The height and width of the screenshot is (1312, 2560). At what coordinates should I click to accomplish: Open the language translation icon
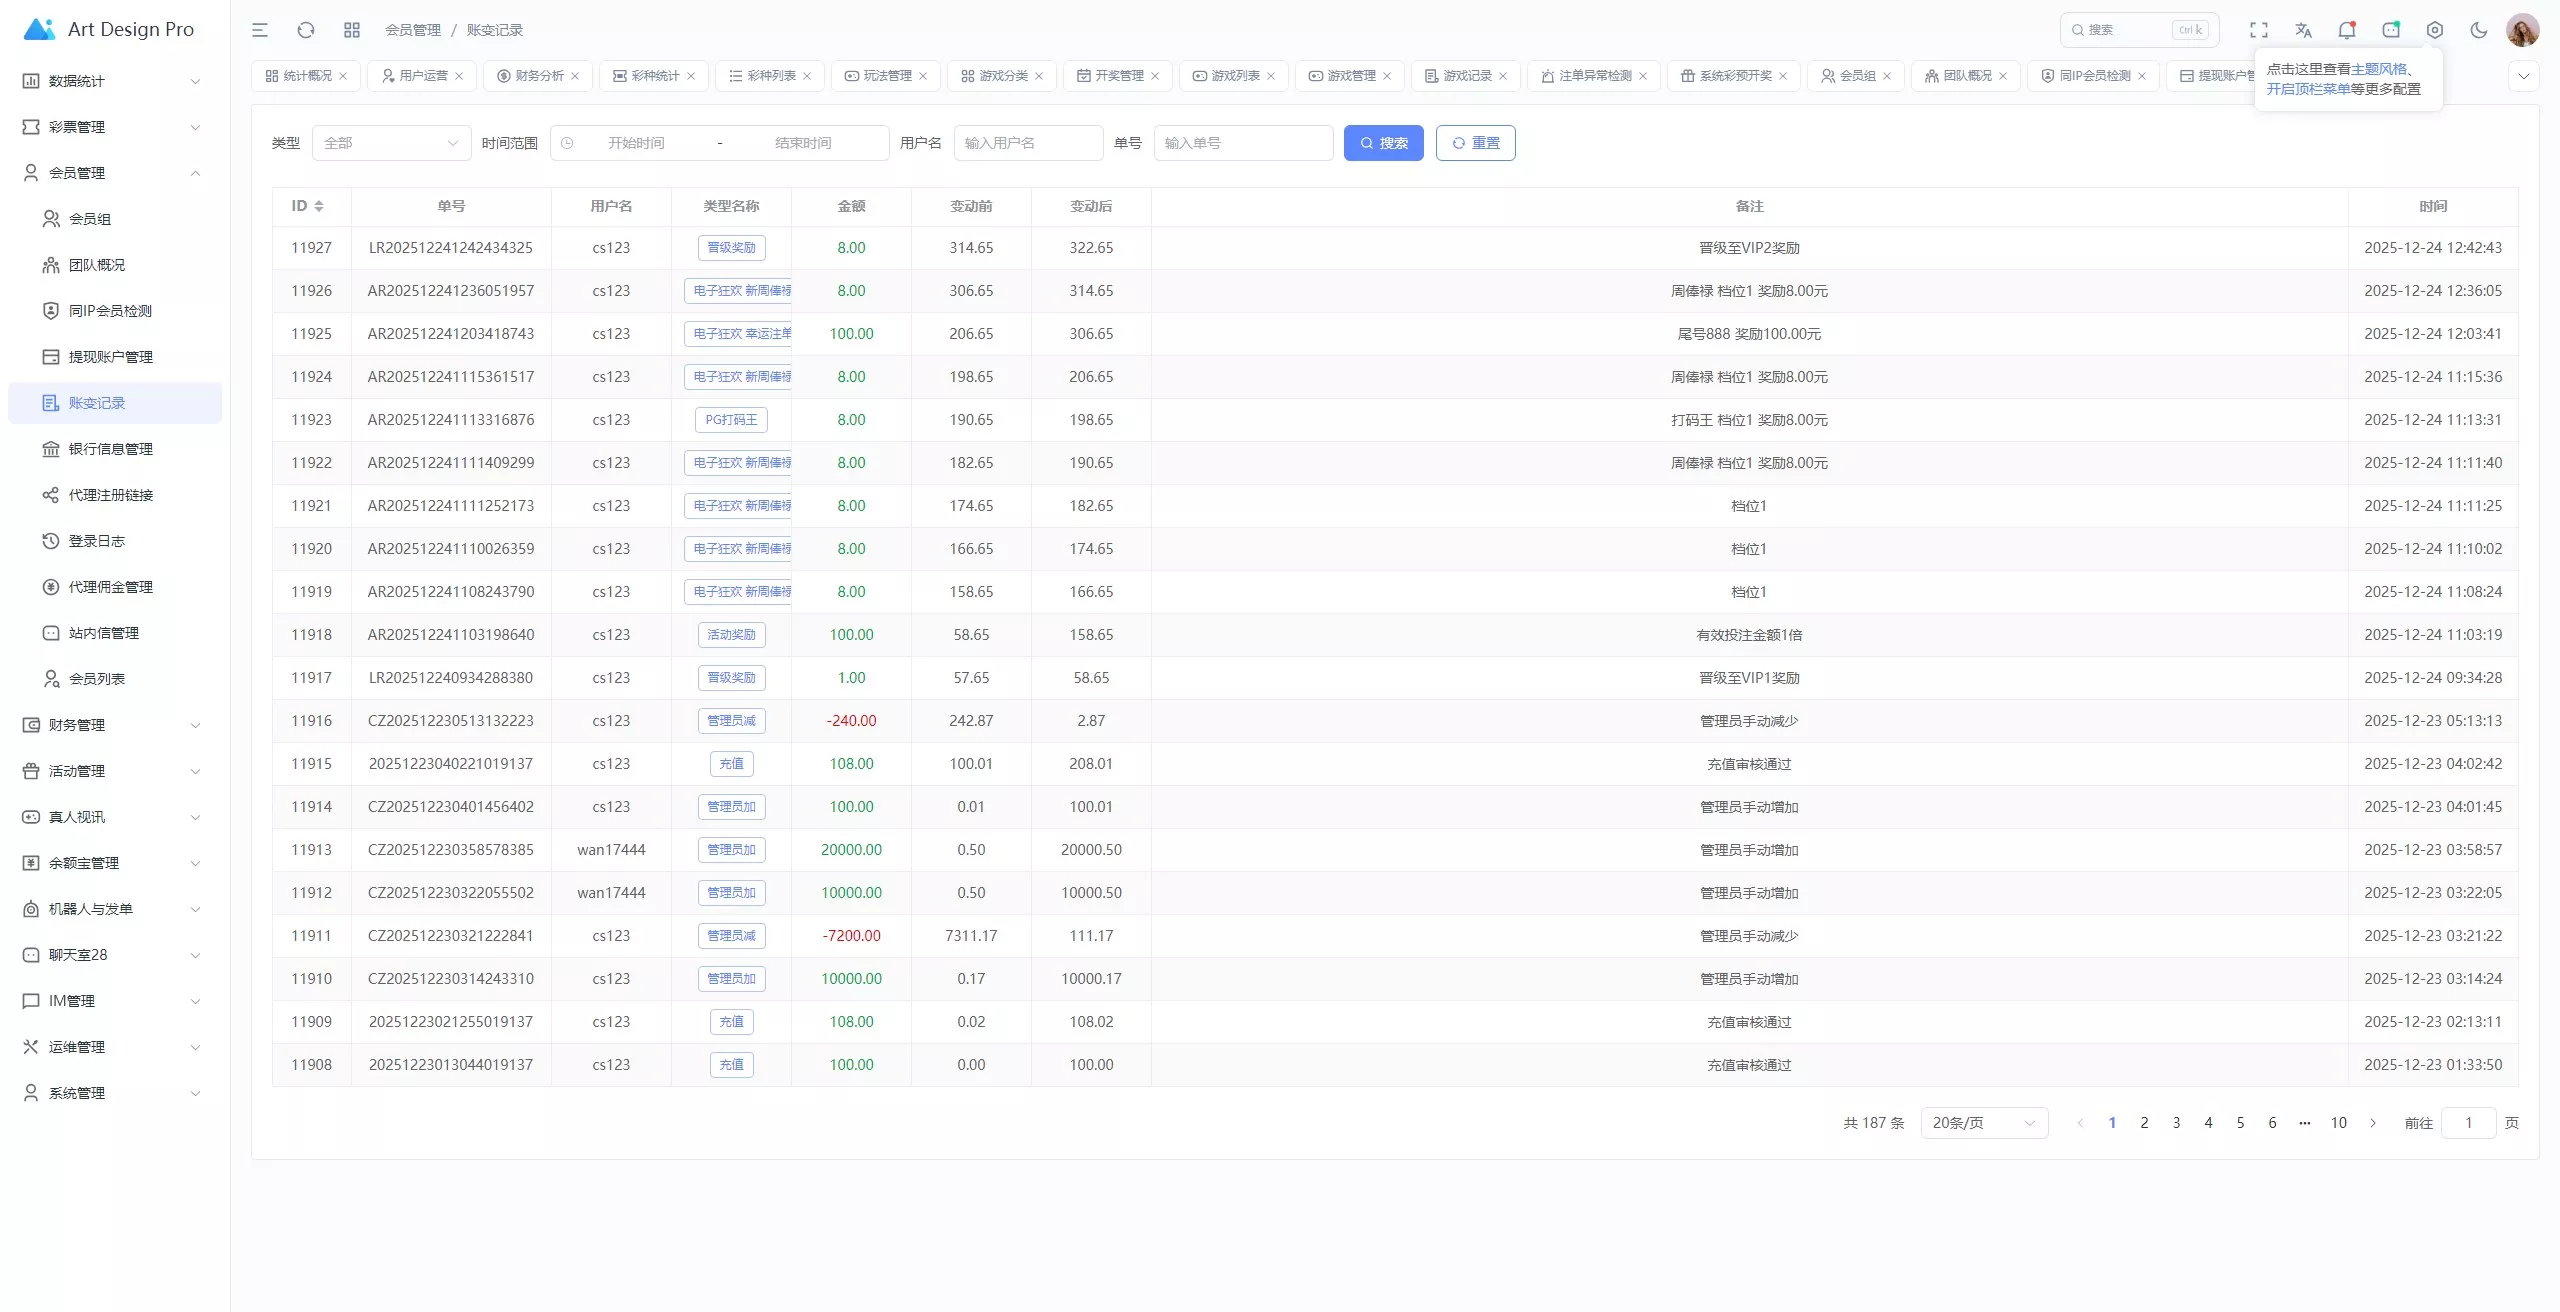coord(2303,30)
